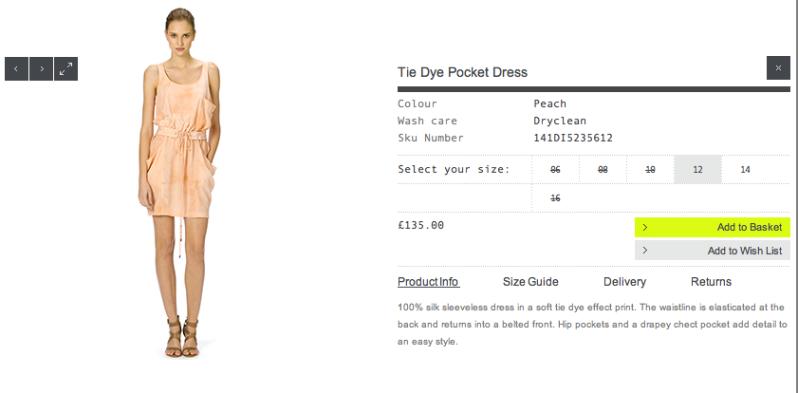This screenshot has width=798, height=393.
Task: Click arrow icon on Add to Basket
Action: (x=645, y=228)
